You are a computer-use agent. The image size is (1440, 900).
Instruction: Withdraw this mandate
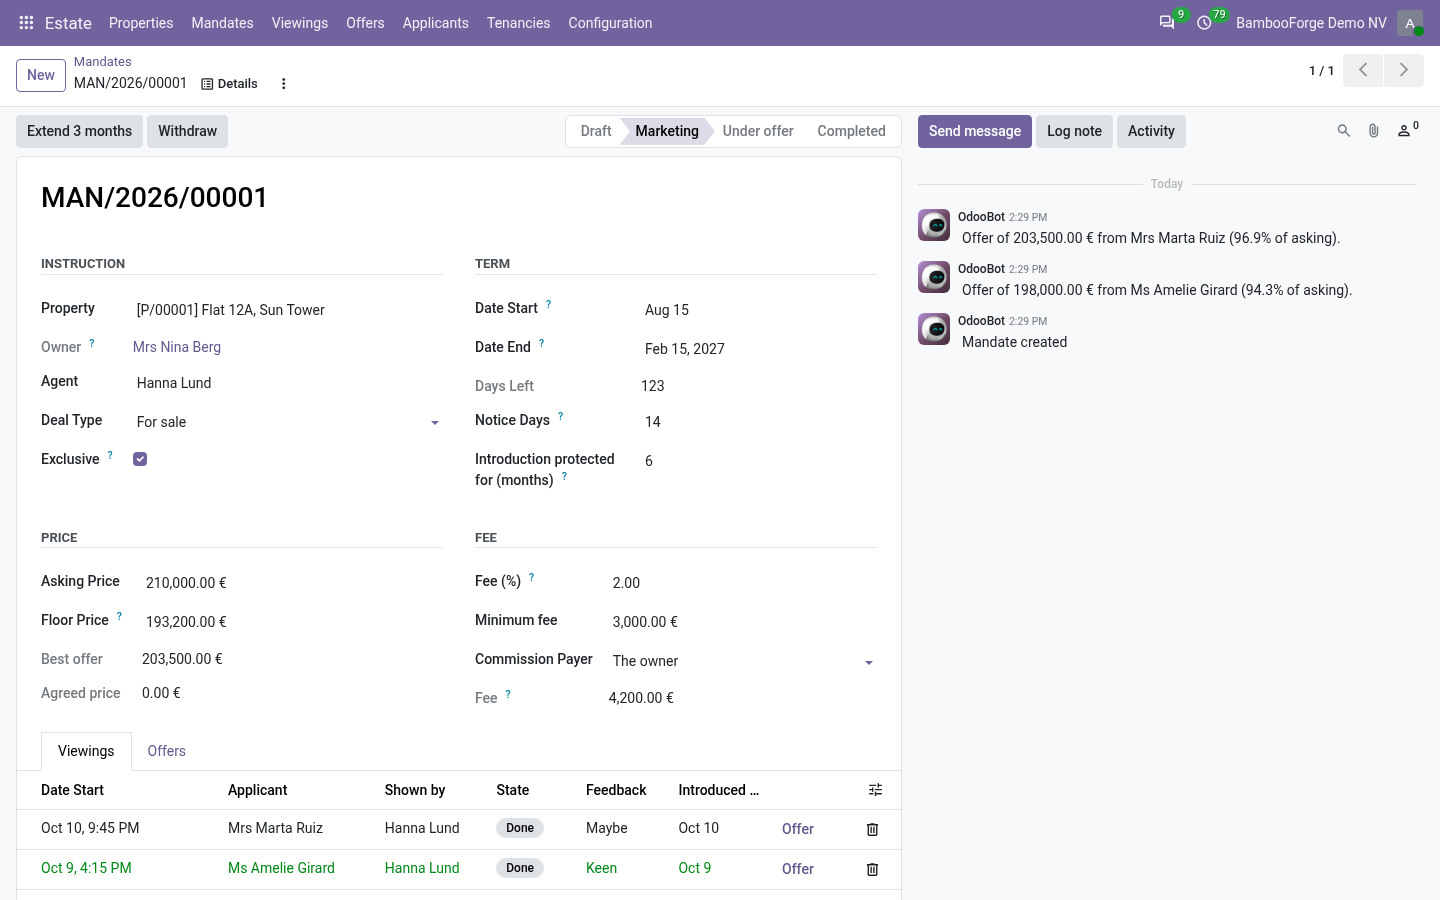tap(187, 131)
